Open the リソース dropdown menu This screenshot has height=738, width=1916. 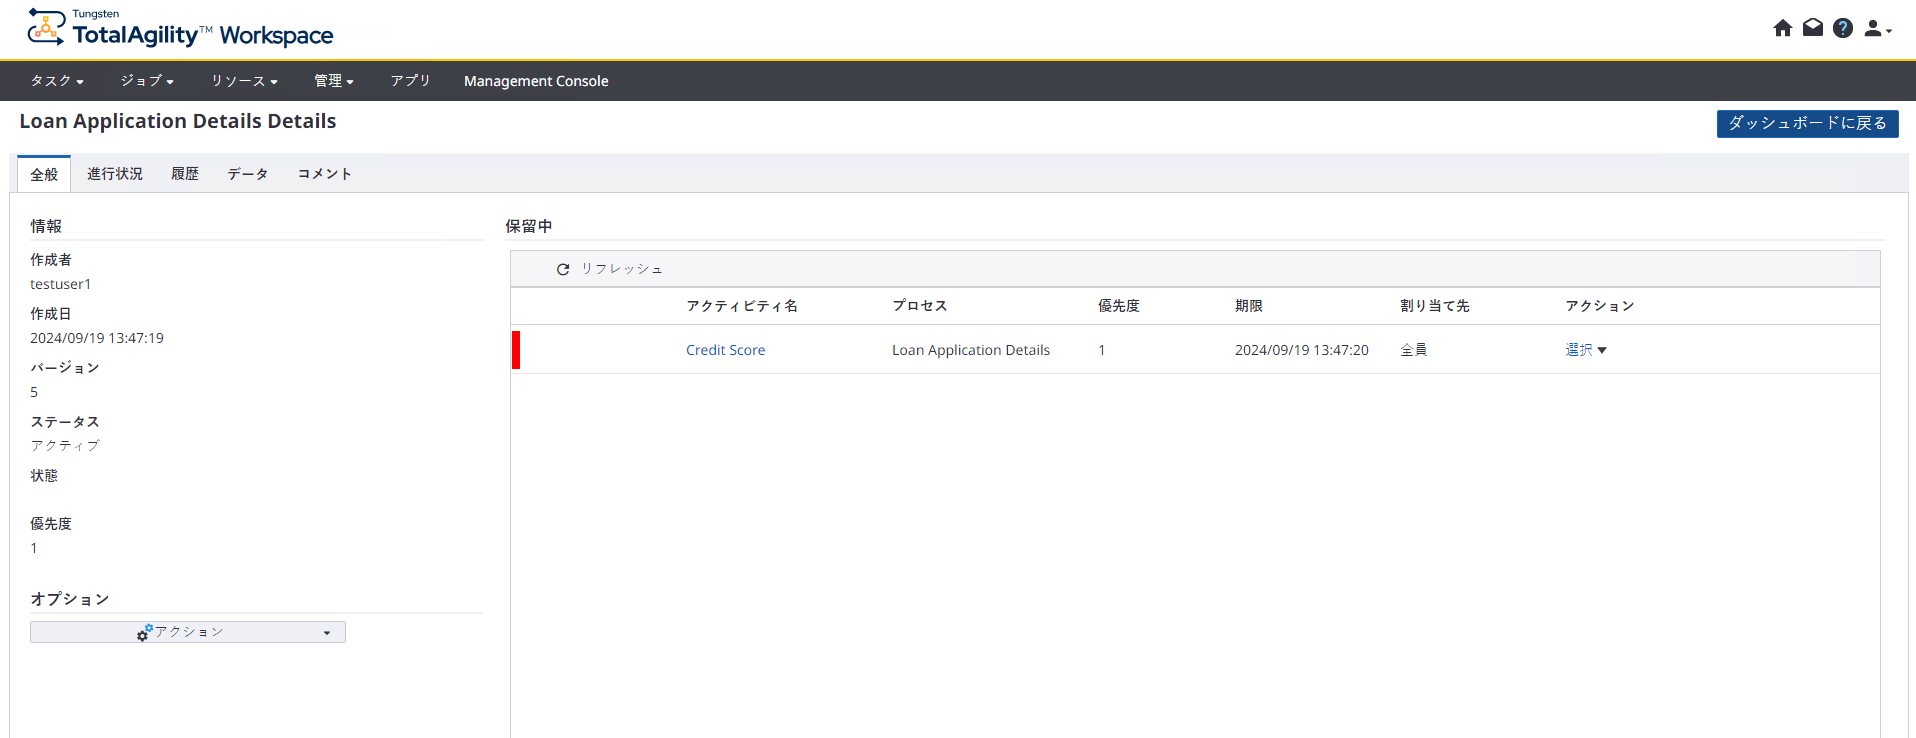coord(243,81)
